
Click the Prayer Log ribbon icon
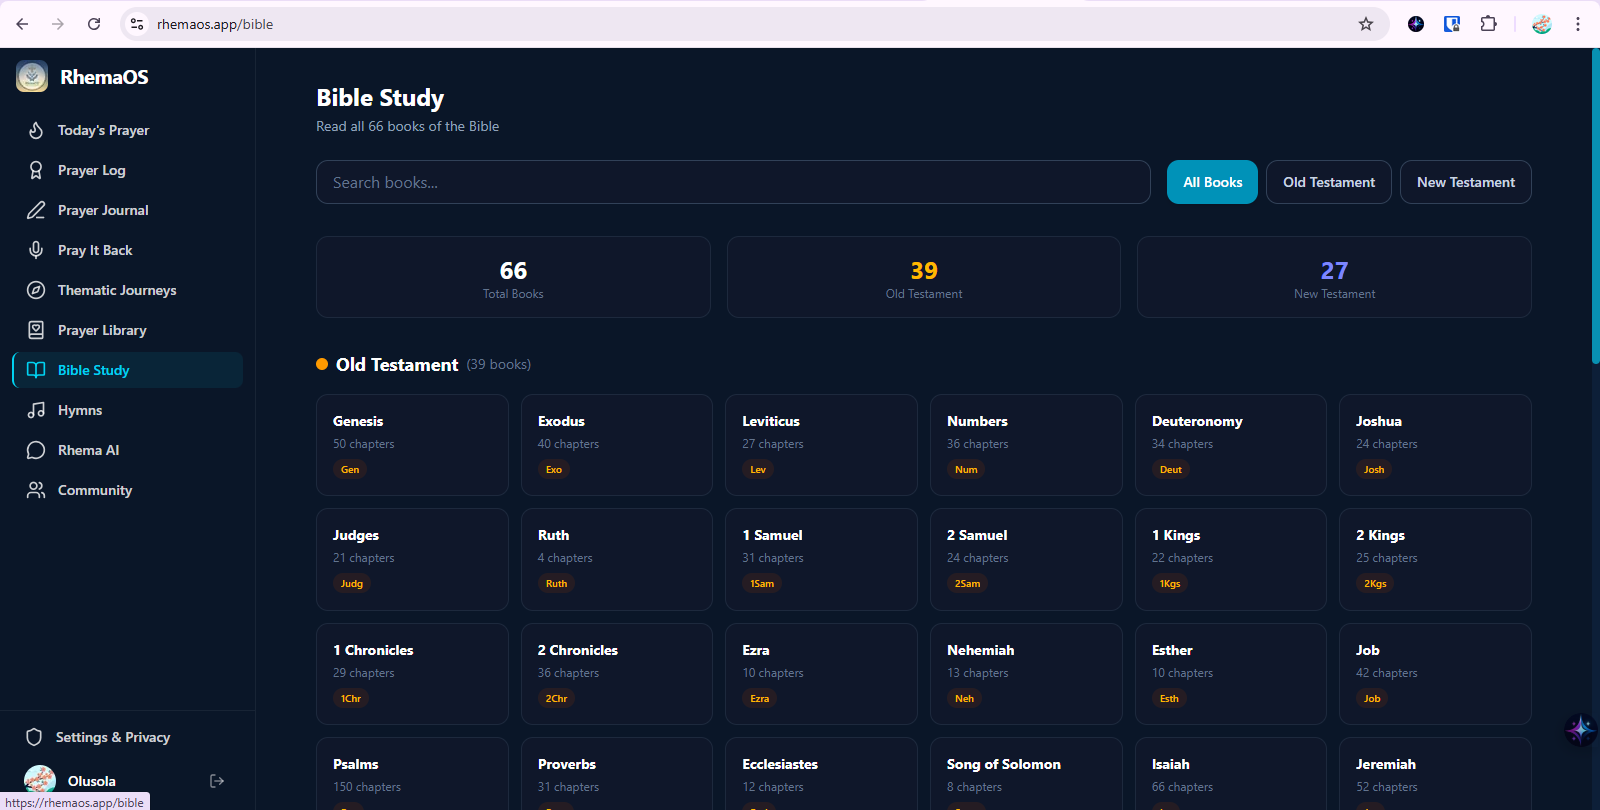pyautogui.click(x=36, y=170)
